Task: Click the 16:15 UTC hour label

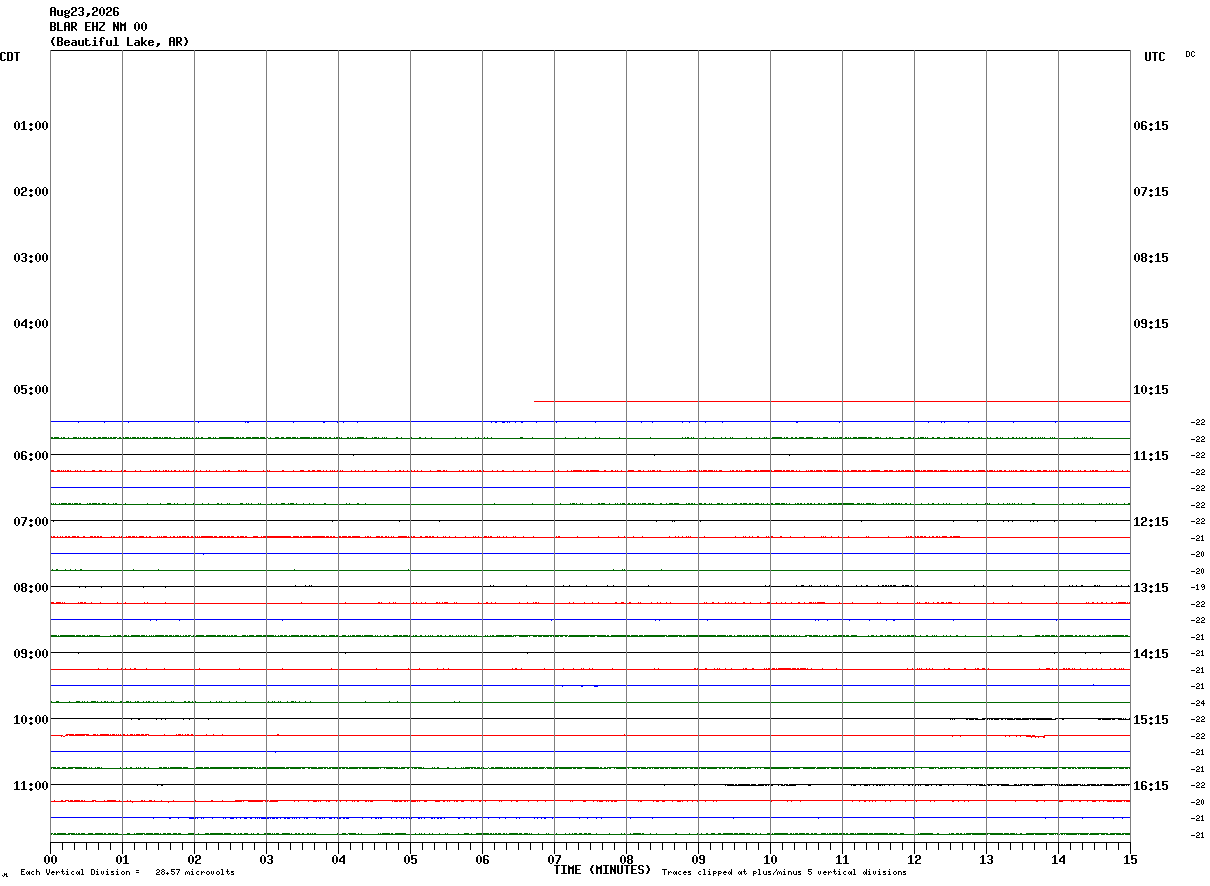Action: (x=1151, y=786)
